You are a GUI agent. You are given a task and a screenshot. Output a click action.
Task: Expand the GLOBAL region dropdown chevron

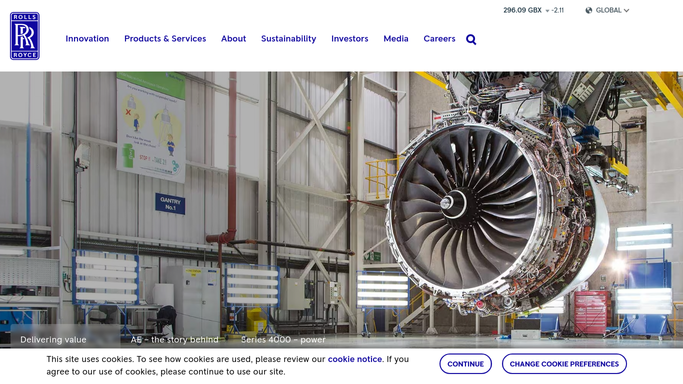point(626,10)
